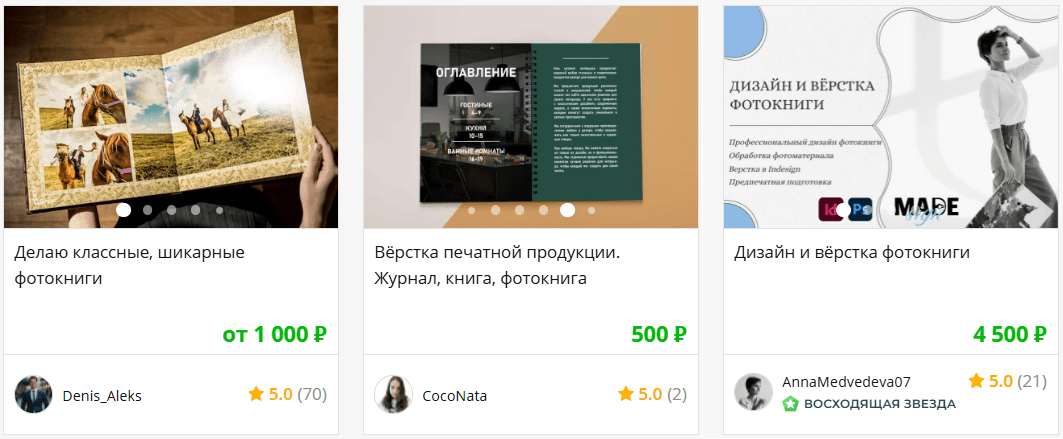Open Дизайн и вёрстка фотокниги listing title
Screen dimensions: 1063x439
tap(852, 253)
